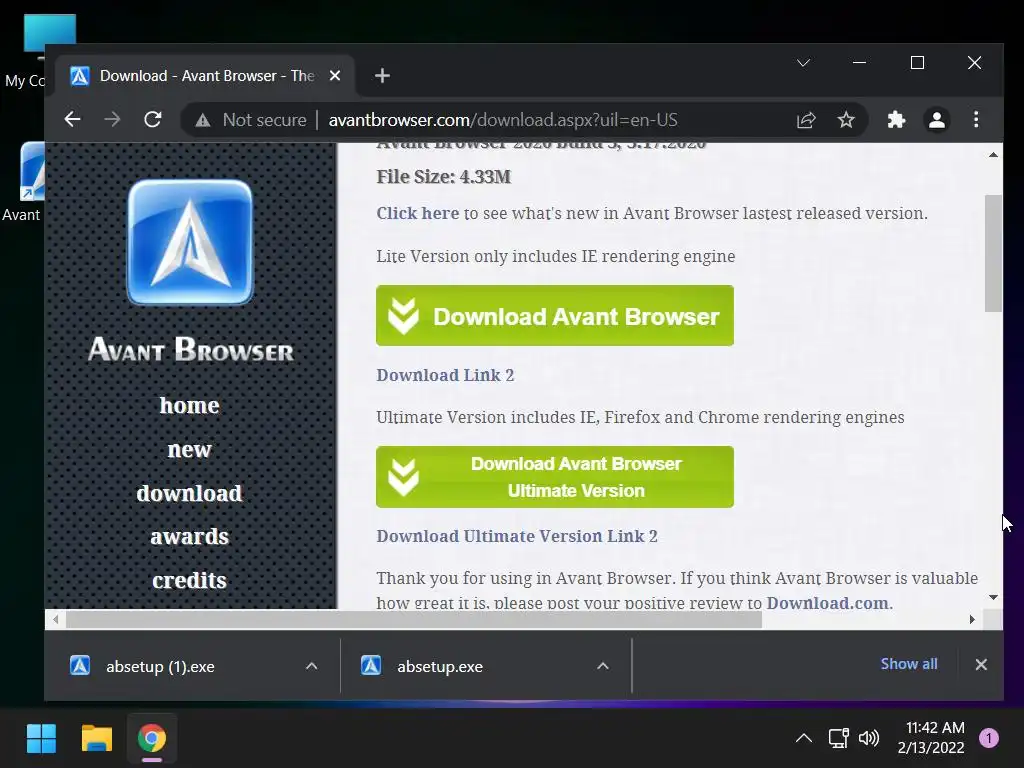Open the awards sidebar link
Screen dimensions: 1024x768
click(x=189, y=537)
